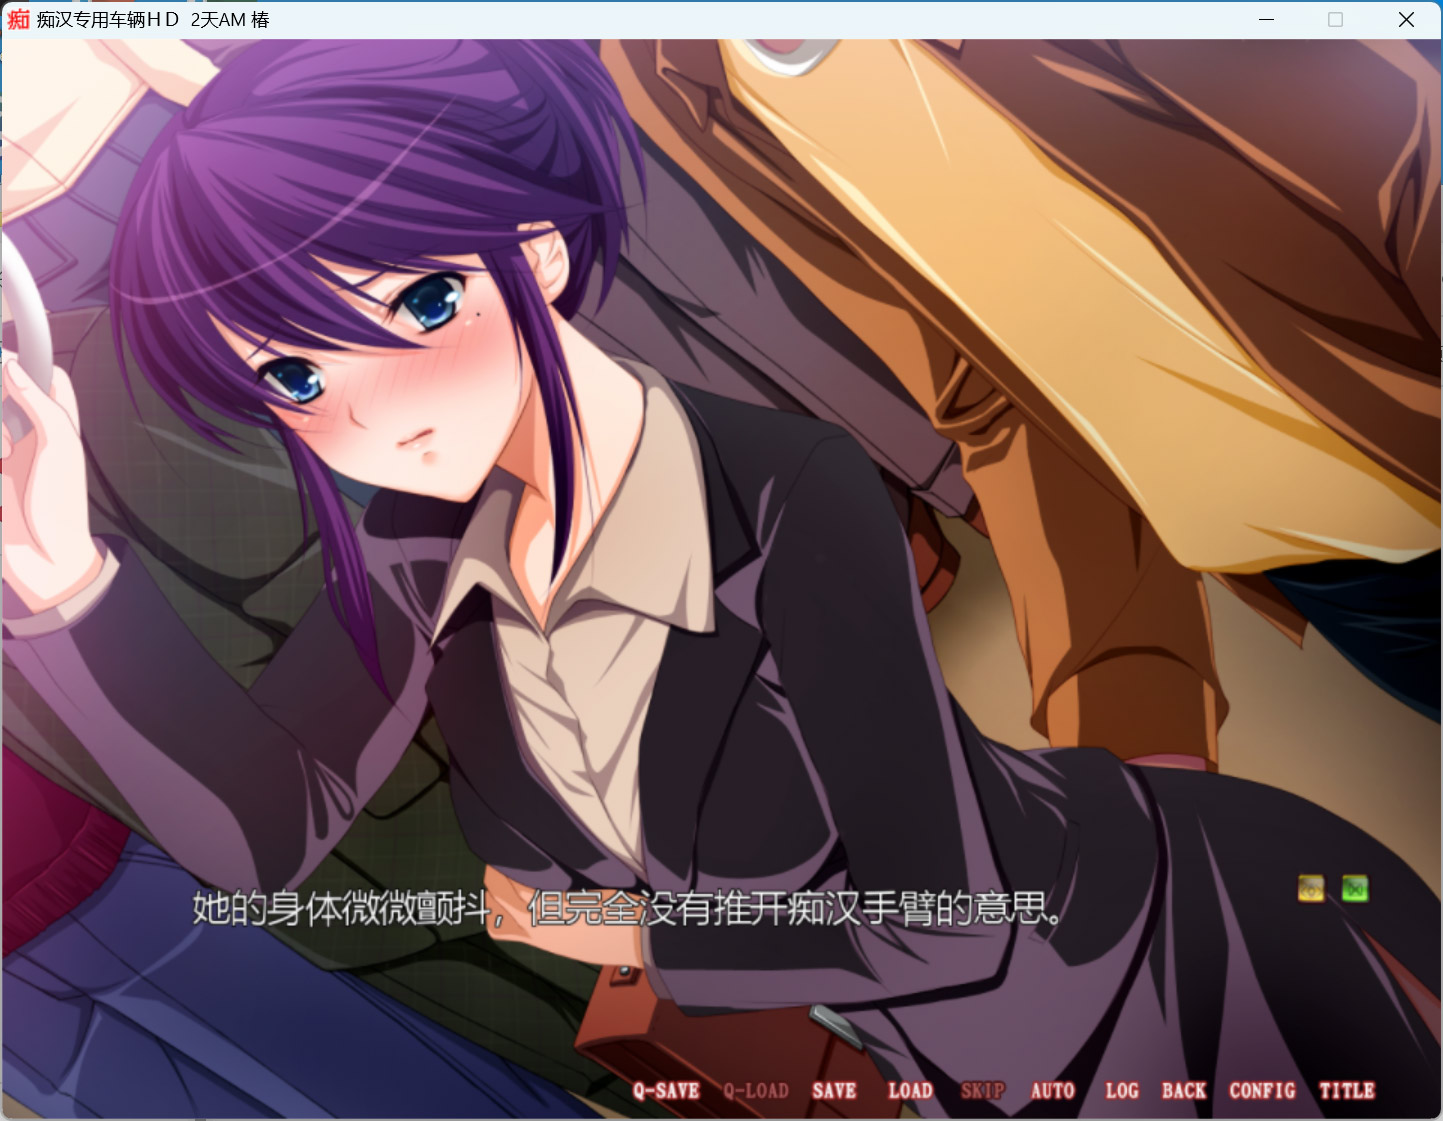
Task: Close the game window
Action: 1406,19
